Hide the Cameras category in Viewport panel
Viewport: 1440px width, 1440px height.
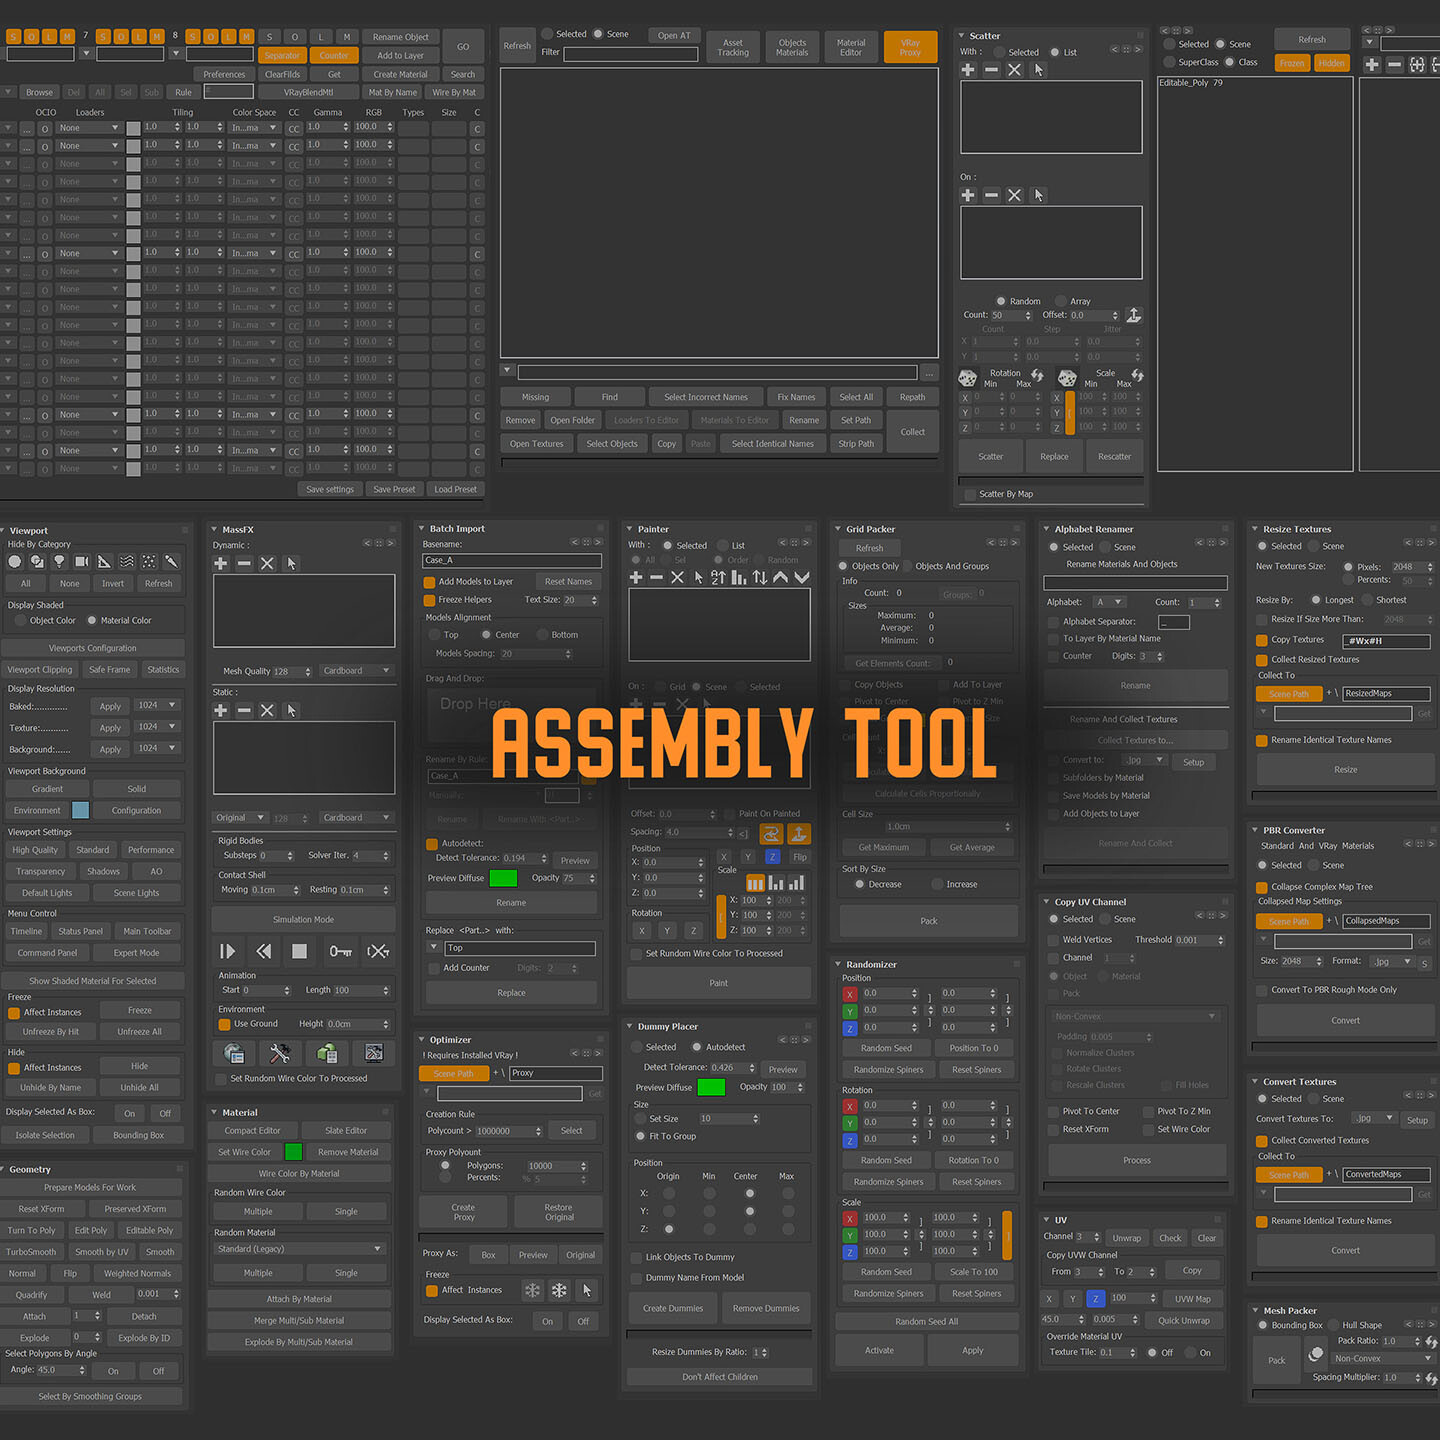pos(81,561)
